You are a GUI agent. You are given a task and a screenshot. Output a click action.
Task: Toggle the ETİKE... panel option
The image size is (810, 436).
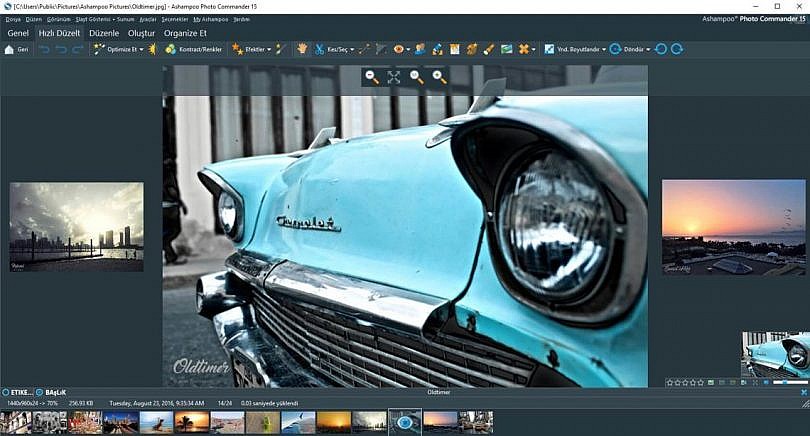pyautogui.click(x=18, y=393)
